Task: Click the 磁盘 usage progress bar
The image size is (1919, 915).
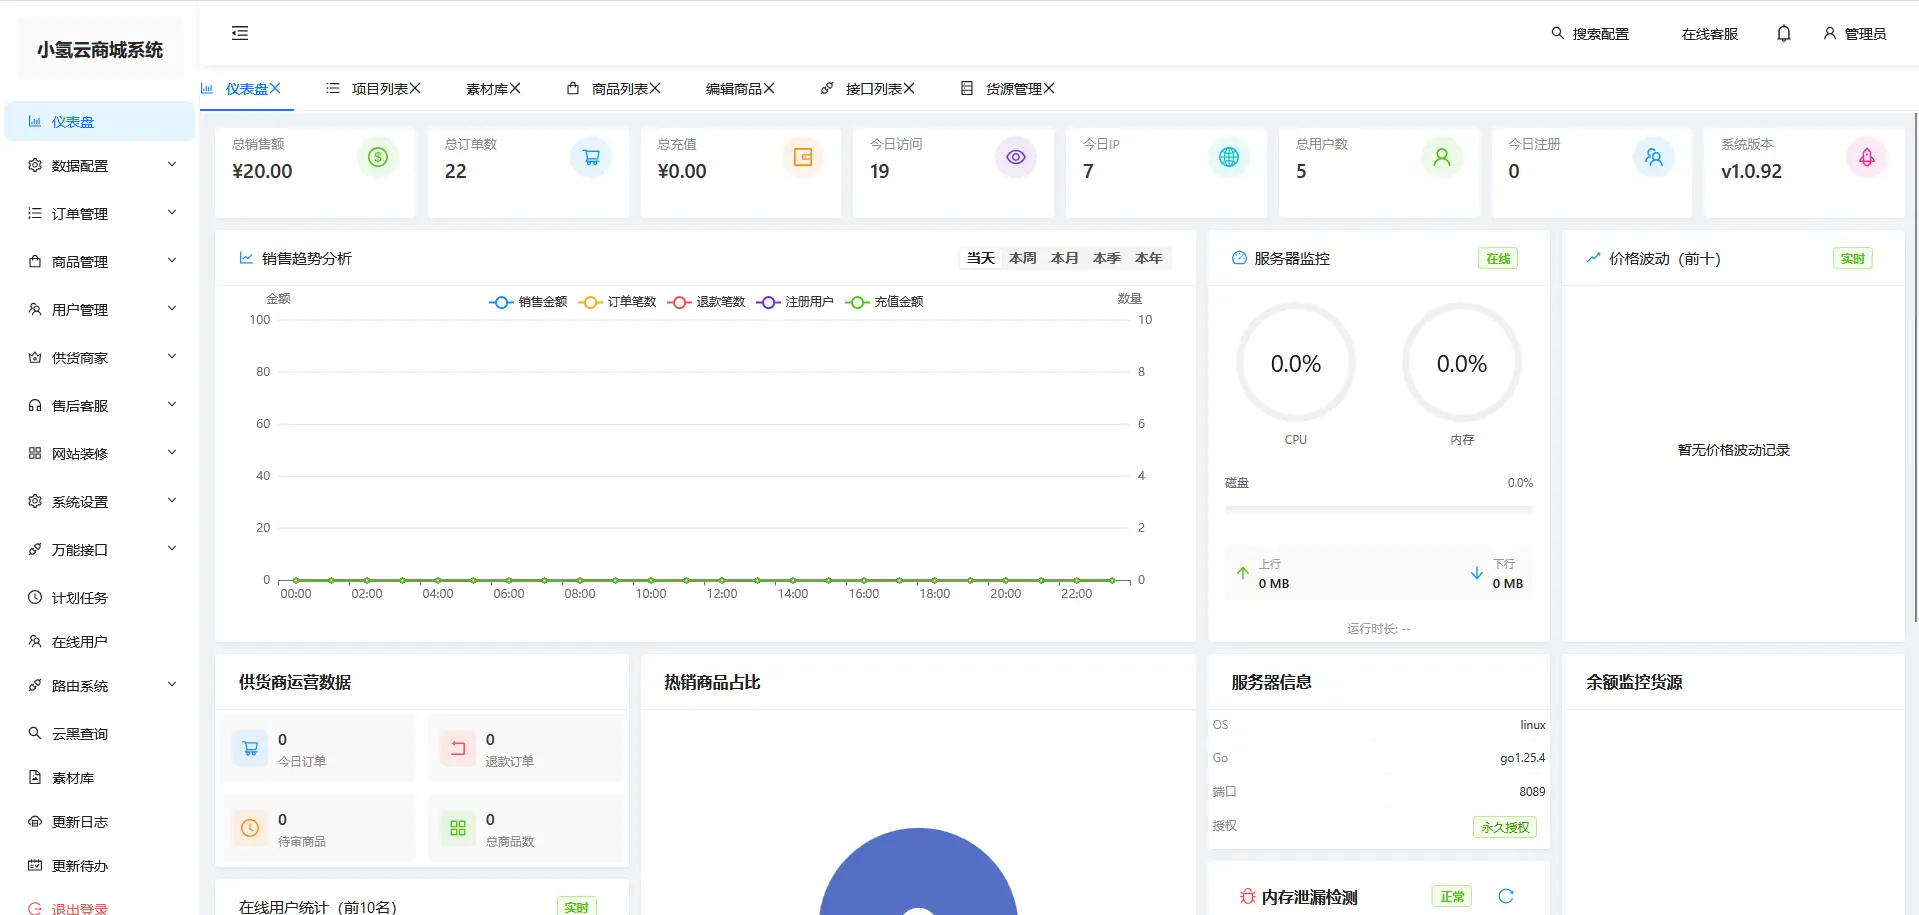Action: coord(1378,508)
